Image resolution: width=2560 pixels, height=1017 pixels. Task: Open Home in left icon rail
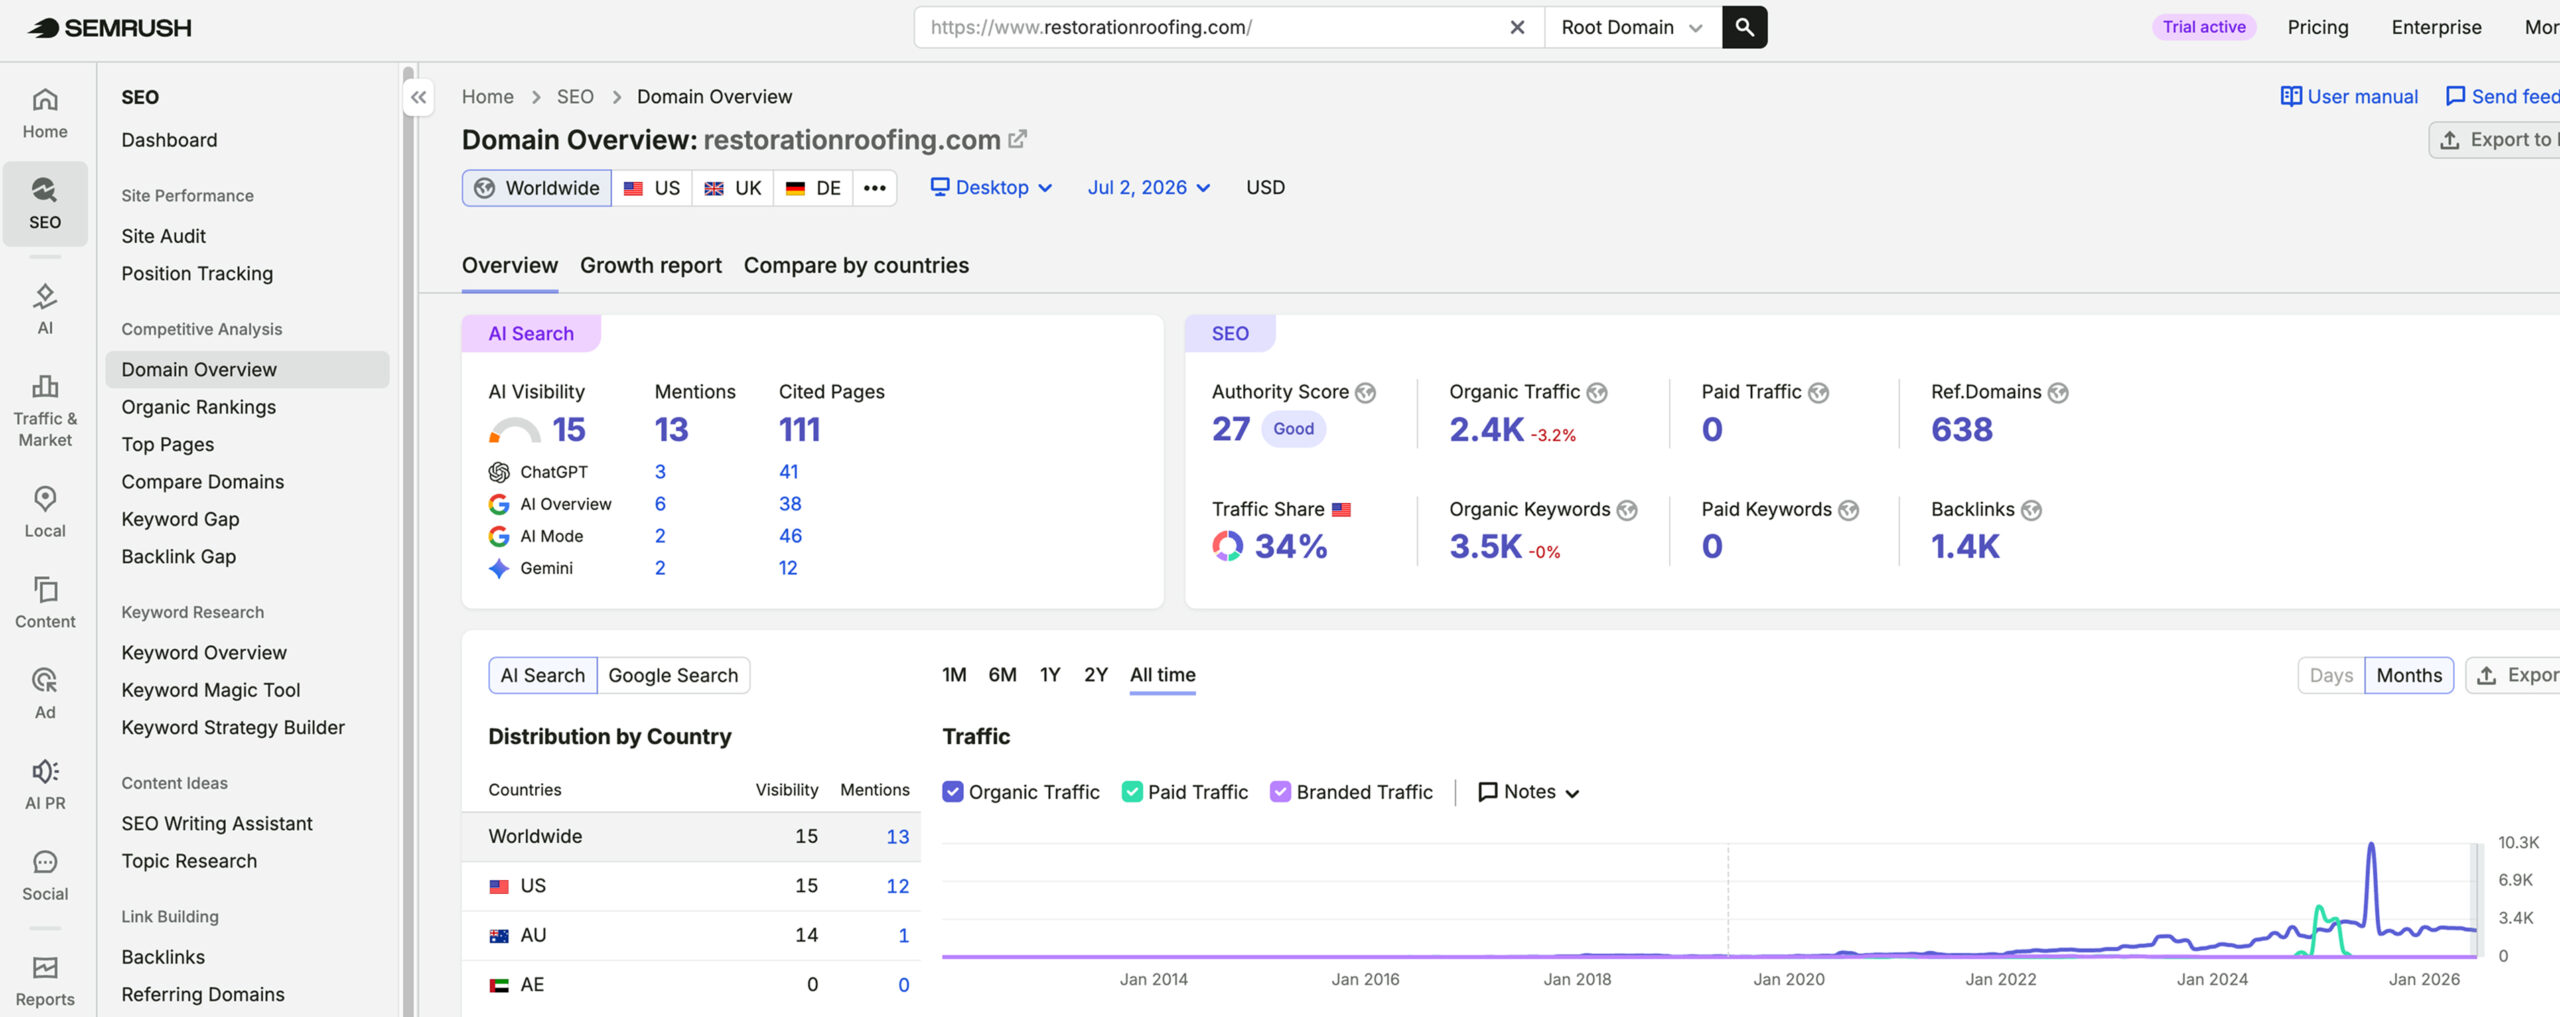pos(45,113)
